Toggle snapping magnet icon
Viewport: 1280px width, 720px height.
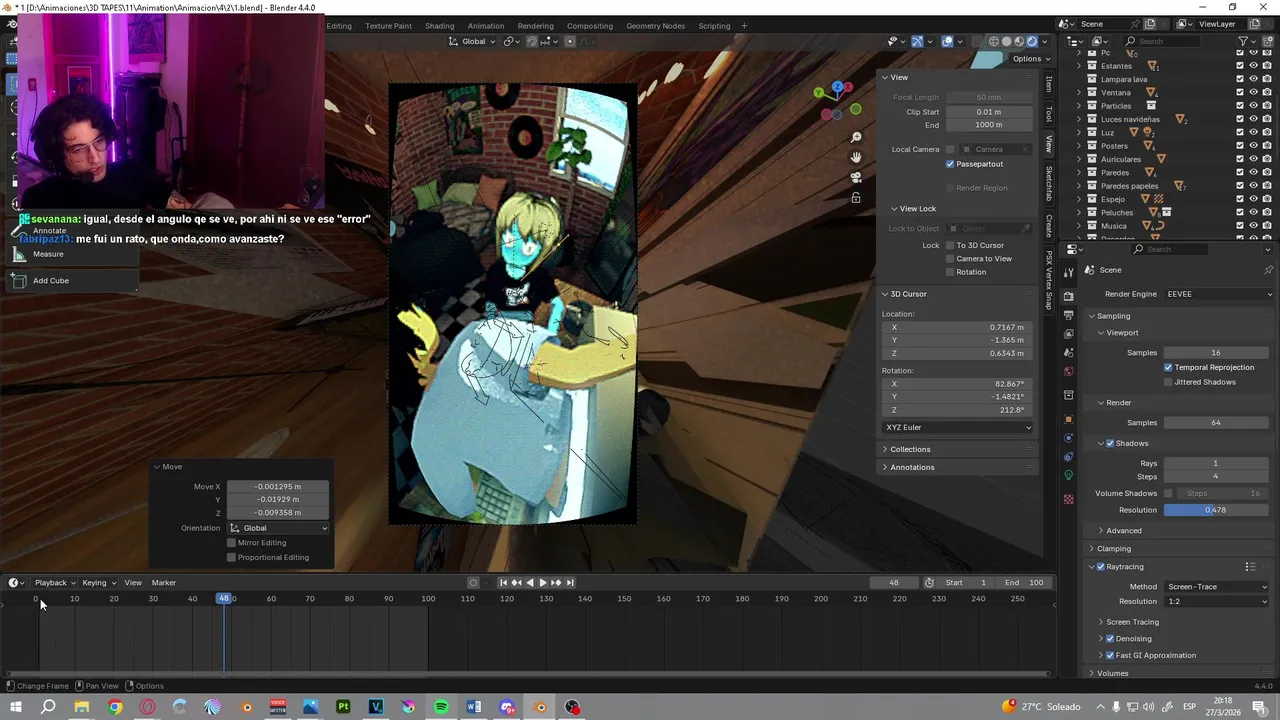pyautogui.click(x=531, y=41)
